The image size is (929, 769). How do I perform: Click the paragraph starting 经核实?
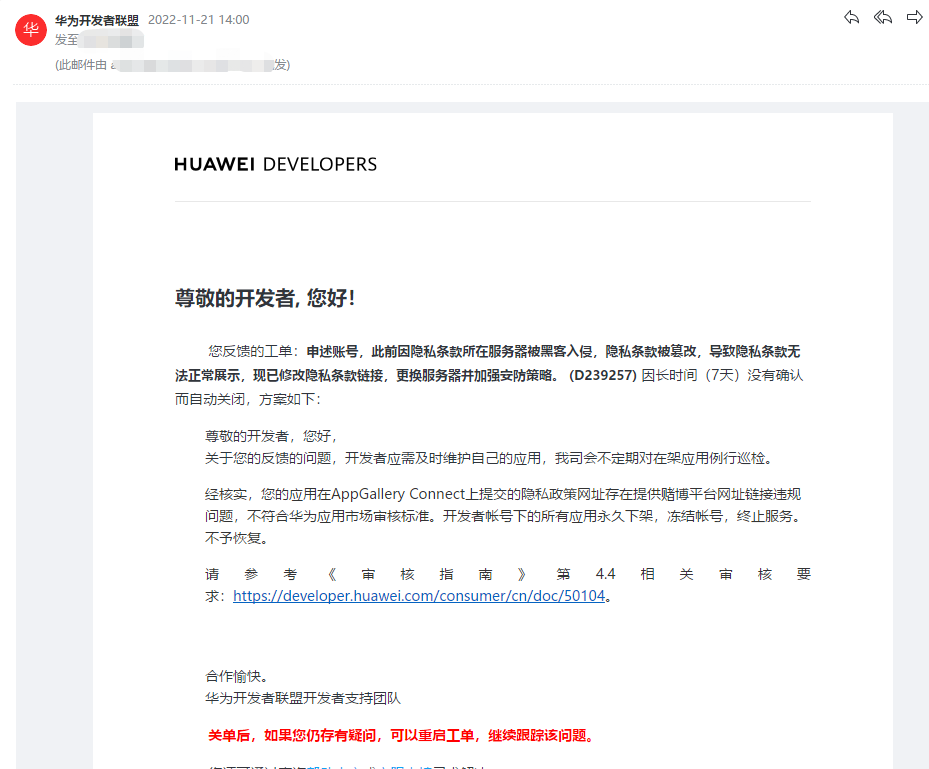(x=503, y=516)
